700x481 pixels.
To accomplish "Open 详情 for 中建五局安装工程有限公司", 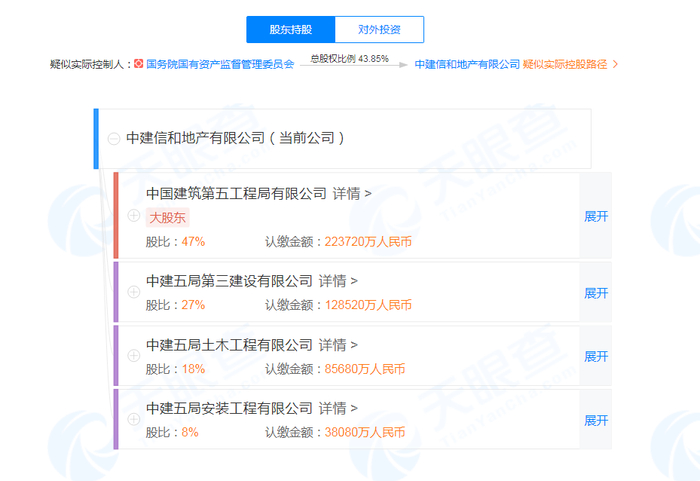I will point(338,409).
